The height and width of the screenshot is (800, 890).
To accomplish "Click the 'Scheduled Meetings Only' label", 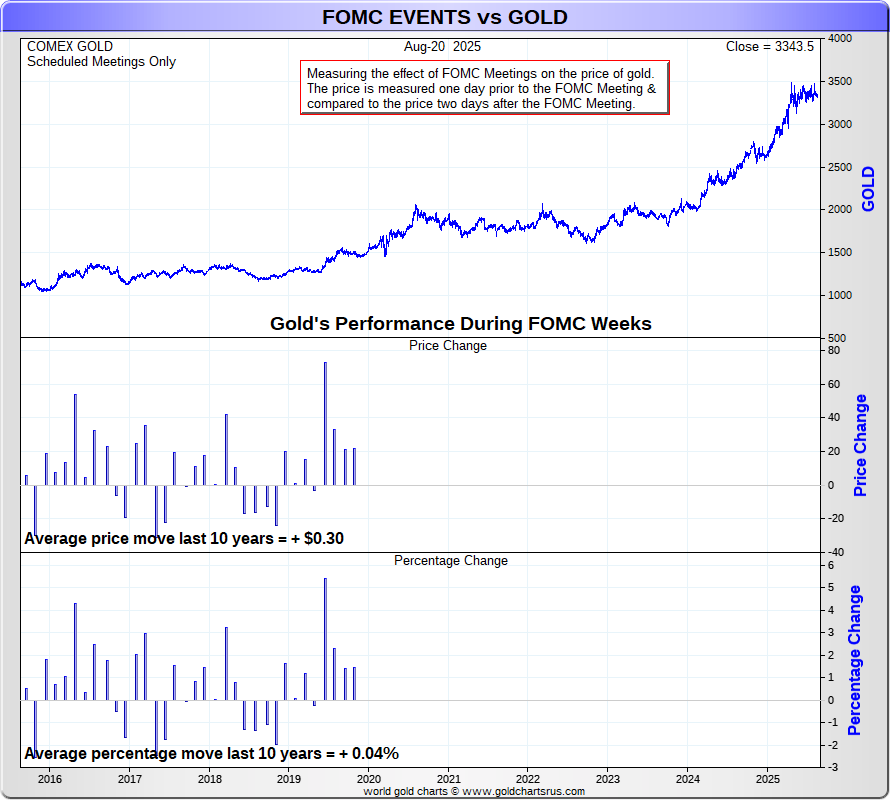I will coord(102,61).
